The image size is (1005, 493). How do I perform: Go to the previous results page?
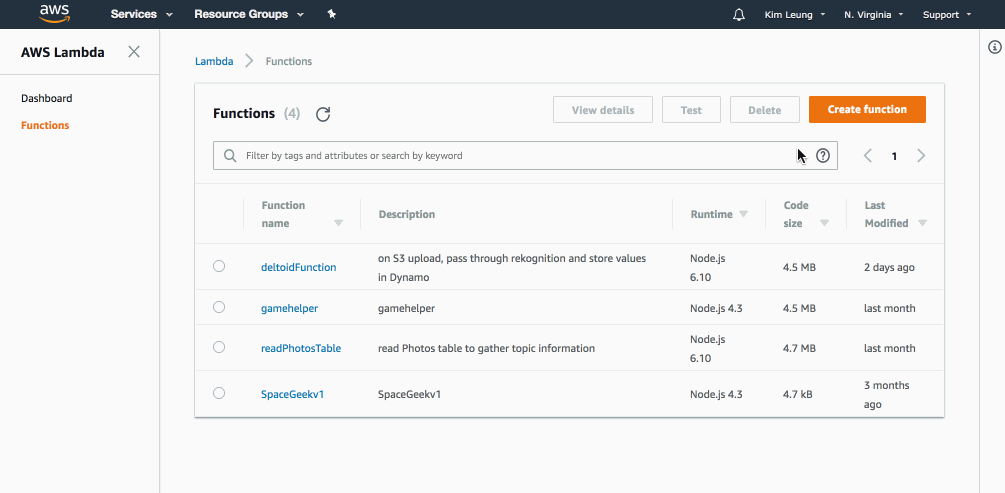pos(868,155)
